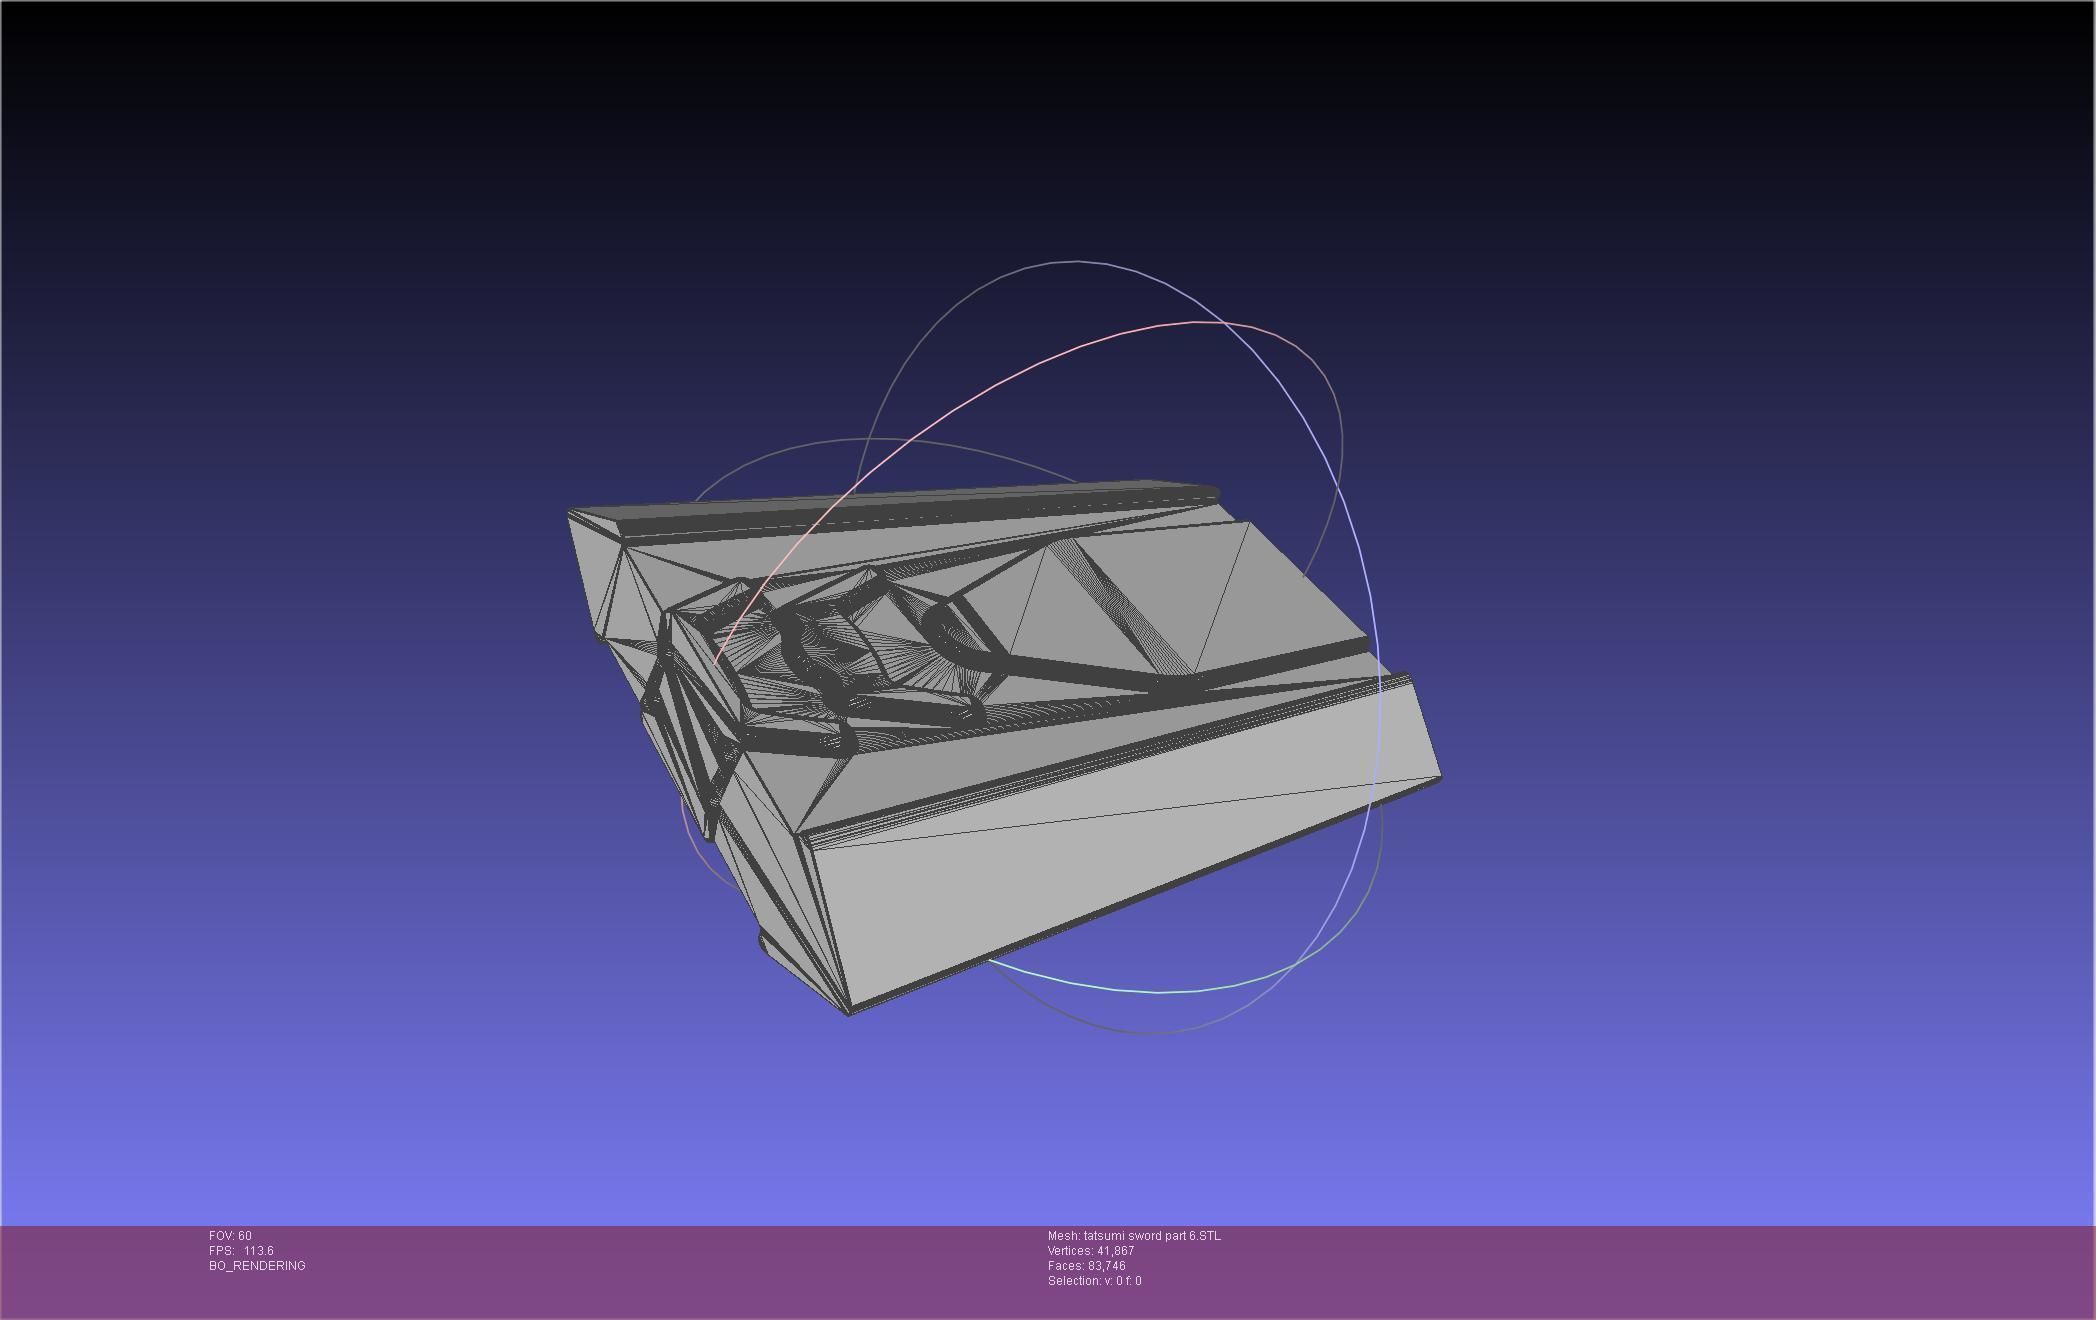Click the Vertices: 41,867 count text

click(x=1090, y=1251)
